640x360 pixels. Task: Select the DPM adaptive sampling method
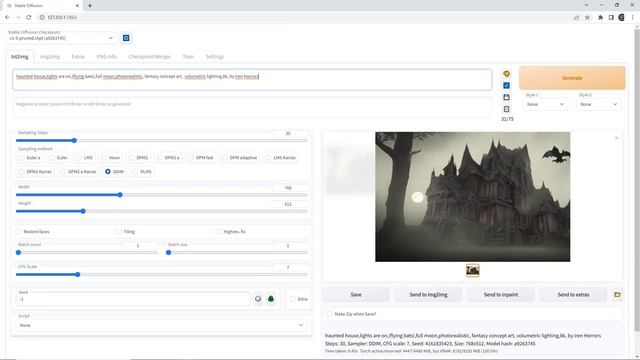240,158
